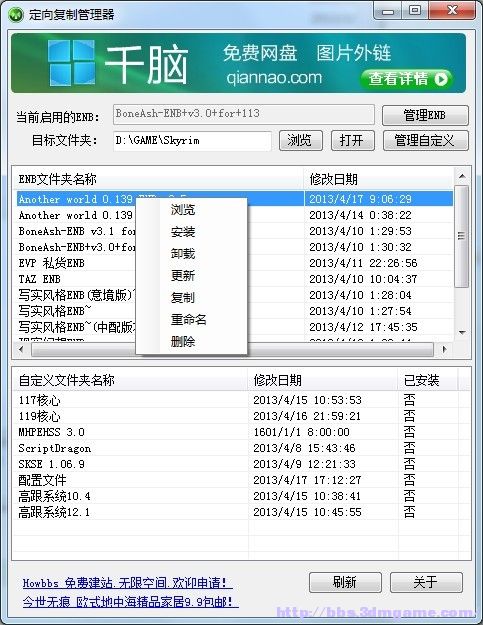Click horizontal scrollbar right arrow
This screenshot has width=483, height=625.
(444, 350)
